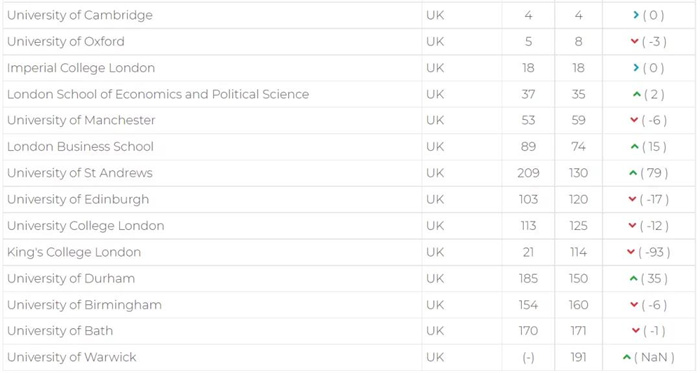Click the red down arrow for King's College London
Screen dimensions: 700x373
tap(631, 252)
